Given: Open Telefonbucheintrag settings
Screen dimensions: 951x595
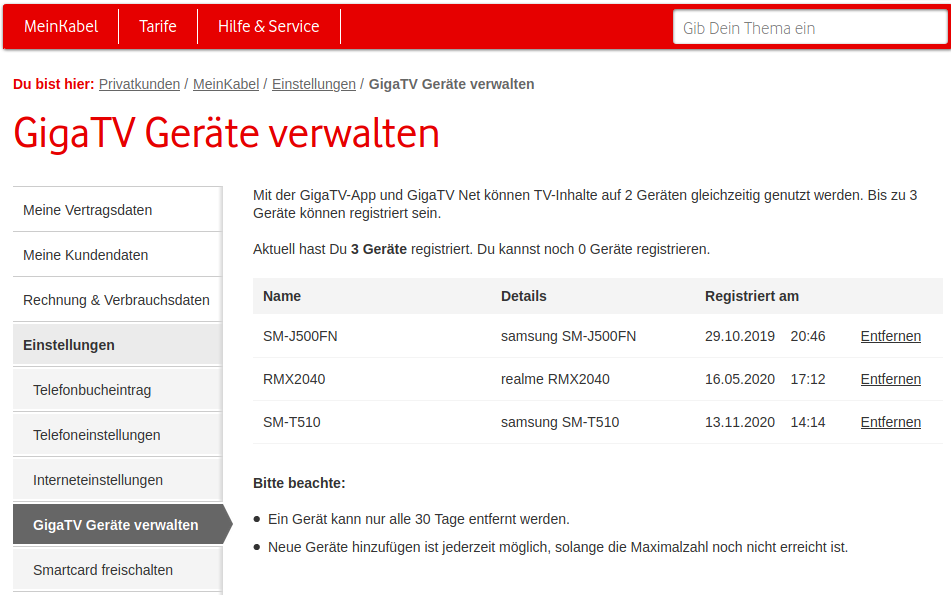Looking at the screenshot, I should (118, 389).
